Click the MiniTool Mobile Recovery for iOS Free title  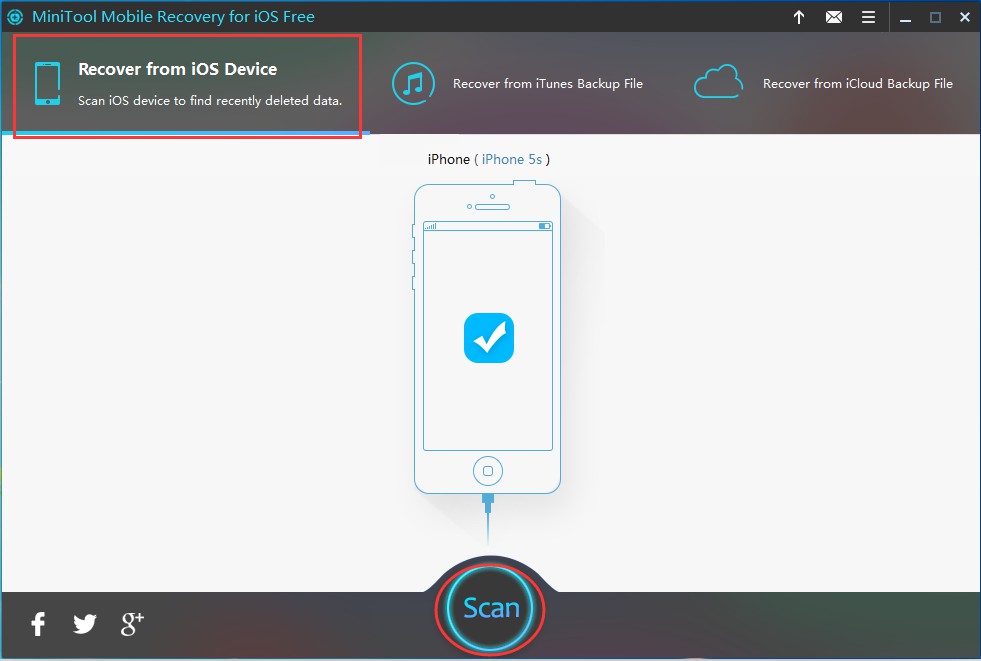[x=173, y=17]
